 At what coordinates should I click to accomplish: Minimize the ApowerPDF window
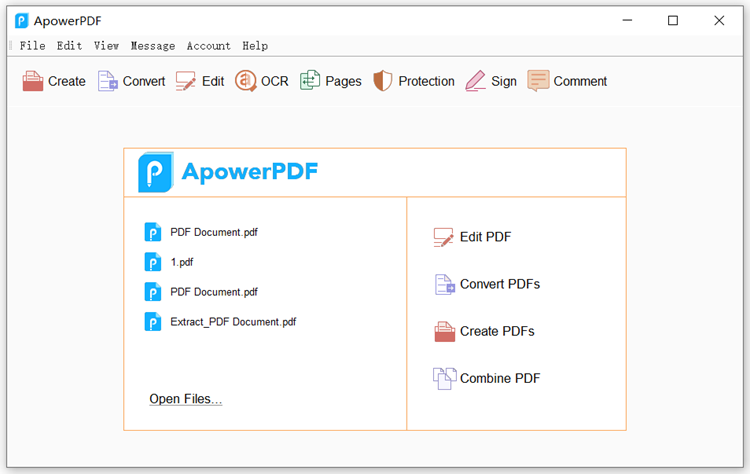point(628,21)
